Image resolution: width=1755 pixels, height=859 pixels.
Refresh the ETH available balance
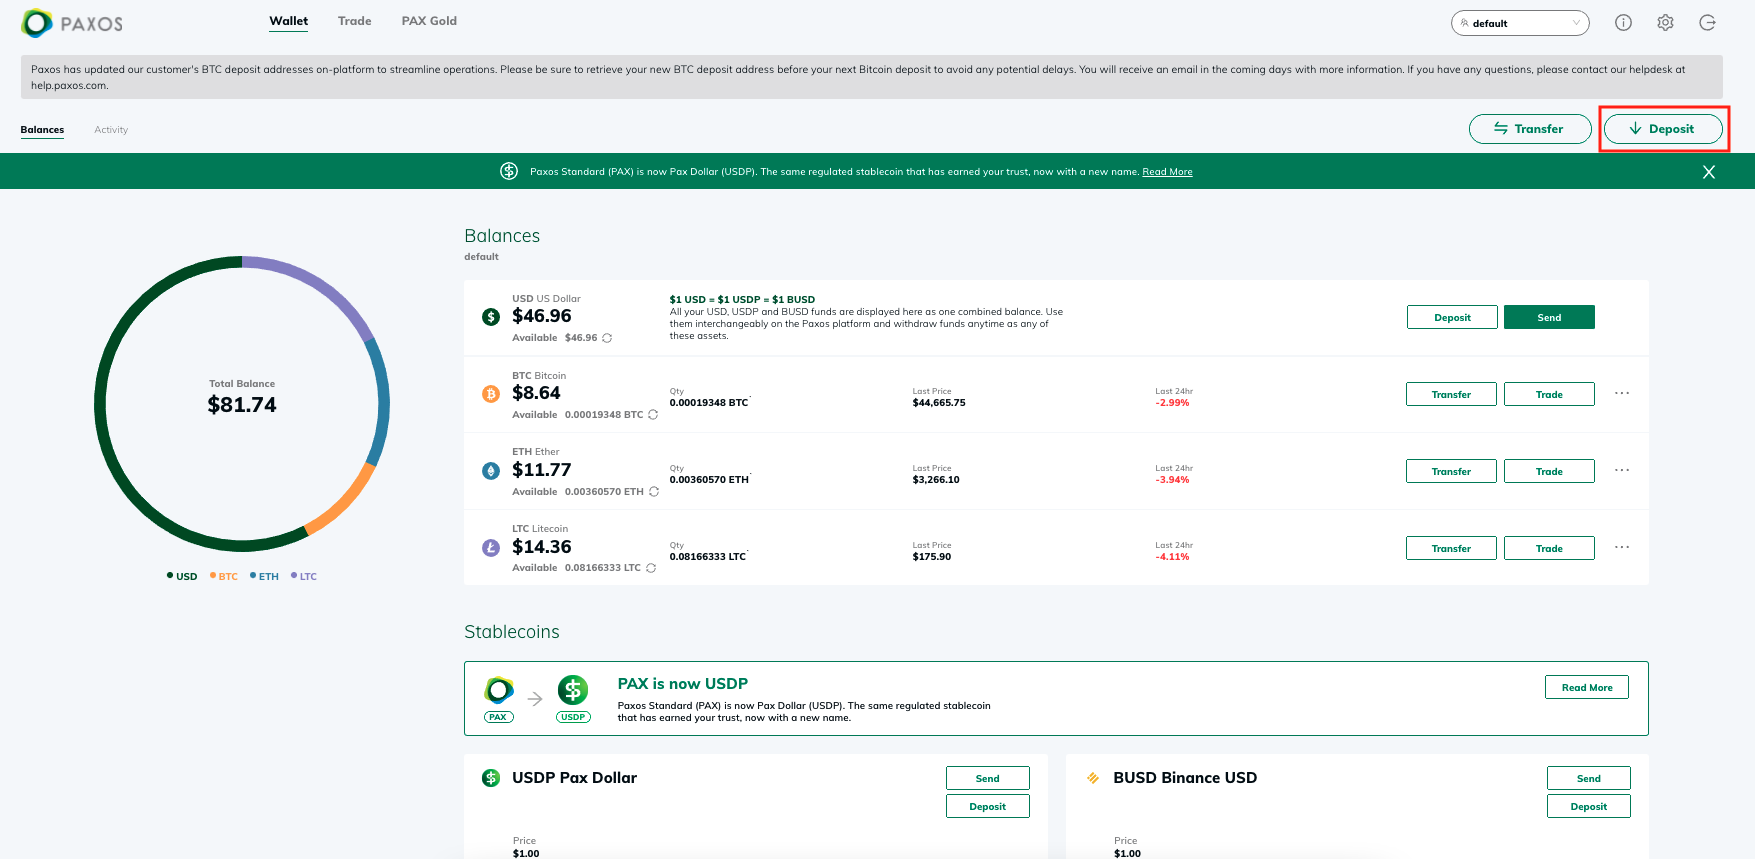[x=654, y=492]
